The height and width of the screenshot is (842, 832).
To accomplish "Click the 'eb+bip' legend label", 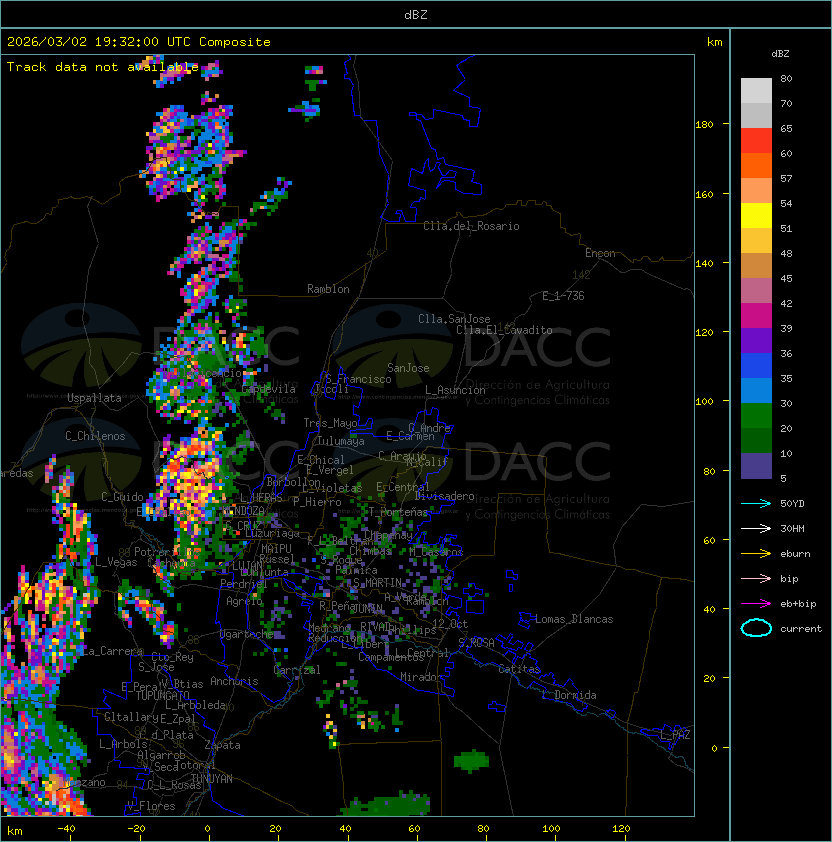I will (798, 604).
